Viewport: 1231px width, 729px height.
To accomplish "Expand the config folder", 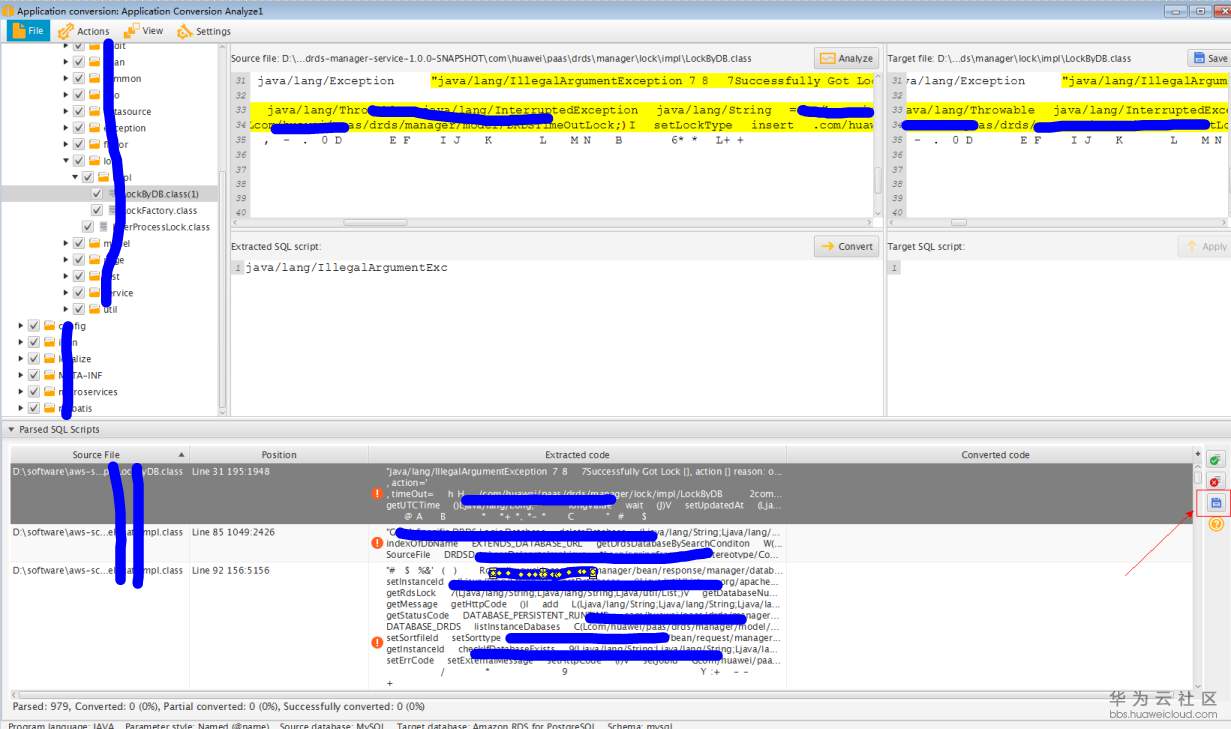I will point(22,326).
